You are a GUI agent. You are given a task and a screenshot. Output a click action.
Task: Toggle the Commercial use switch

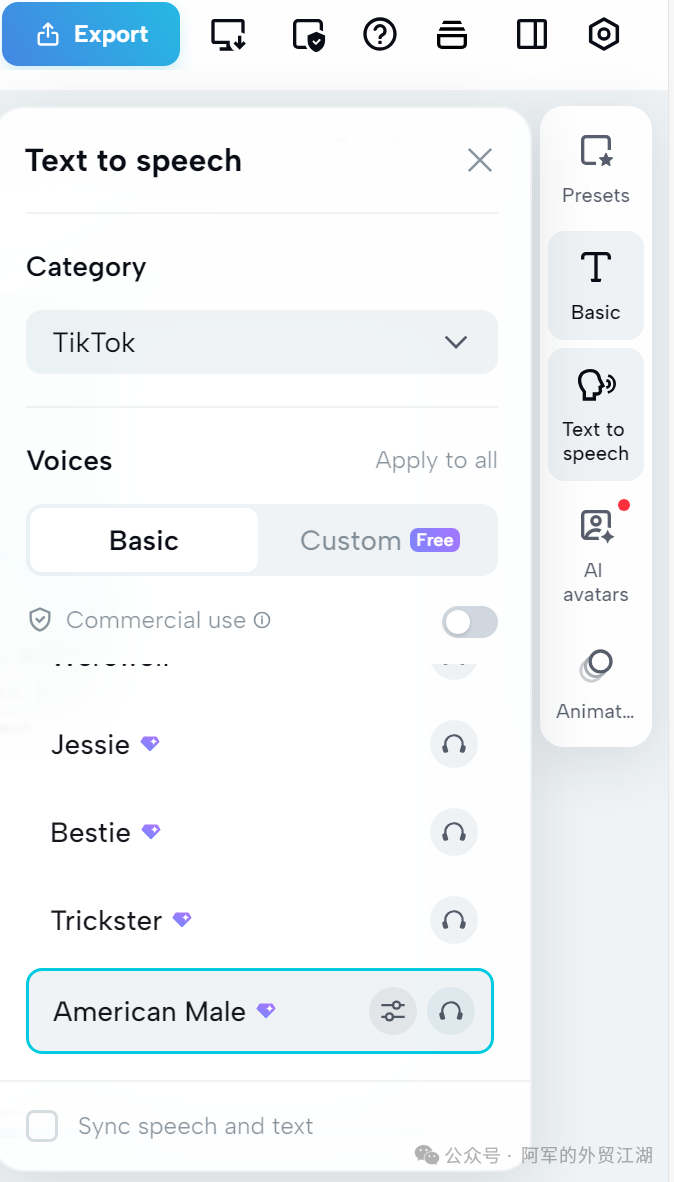[470, 621]
